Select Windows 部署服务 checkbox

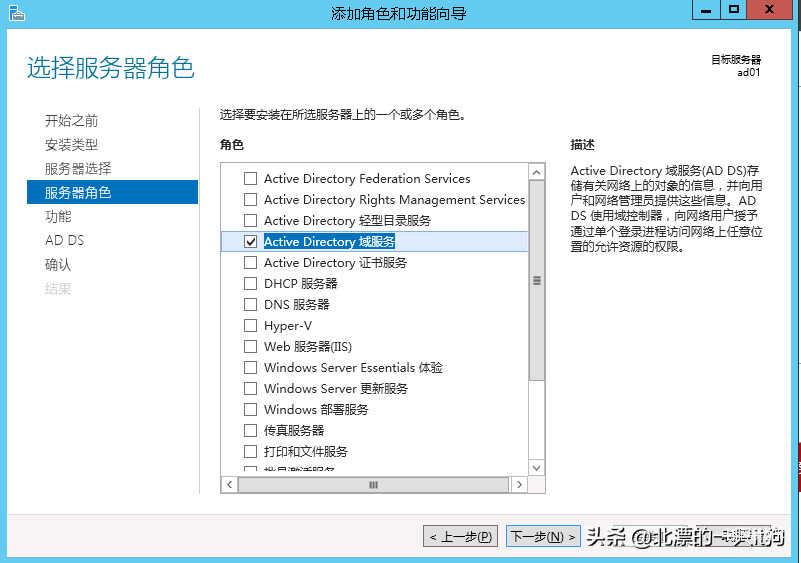click(x=250, y=409)
